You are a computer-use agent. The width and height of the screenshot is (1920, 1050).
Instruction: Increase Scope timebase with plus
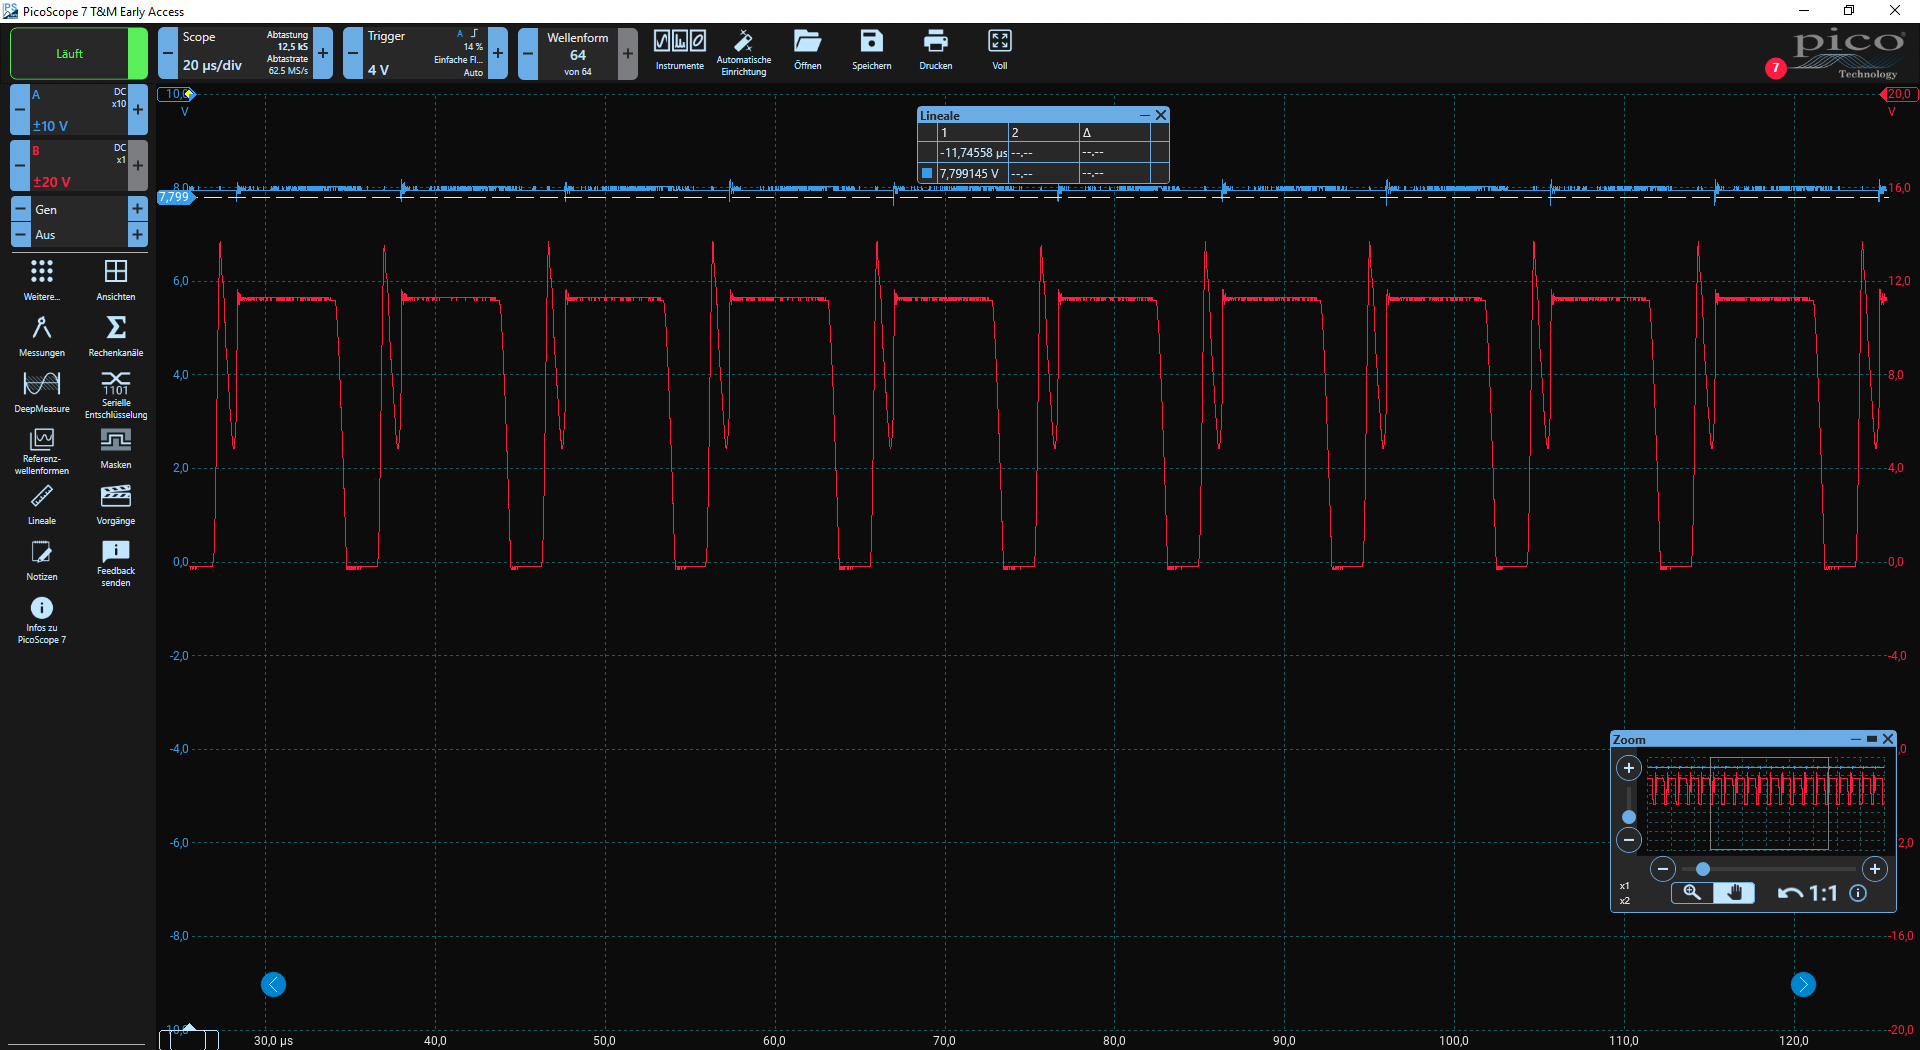tap(323, 53)
